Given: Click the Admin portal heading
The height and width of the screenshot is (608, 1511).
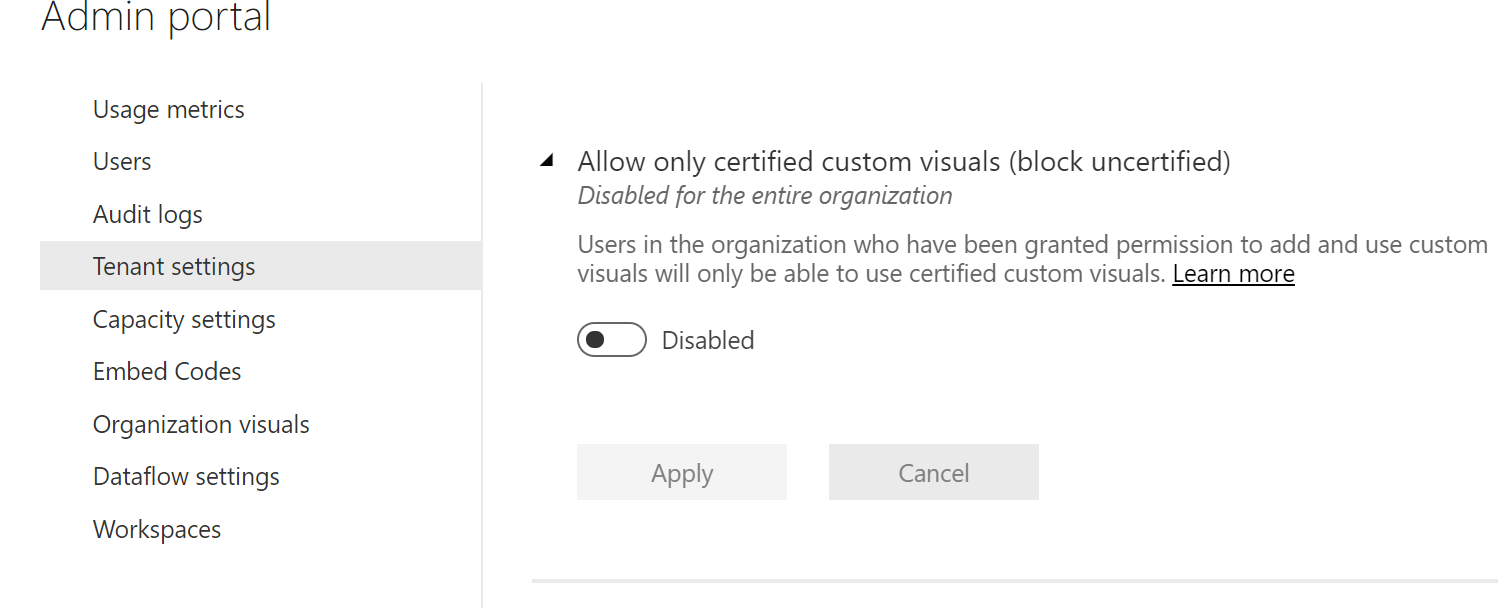Looking at the screenshot, I should point(156,17).
